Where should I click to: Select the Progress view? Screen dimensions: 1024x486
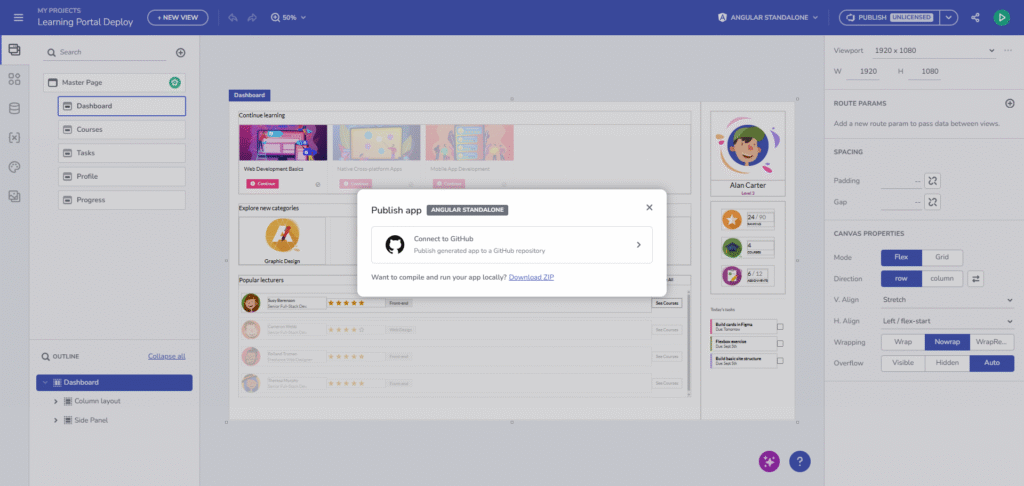point(122,200)
